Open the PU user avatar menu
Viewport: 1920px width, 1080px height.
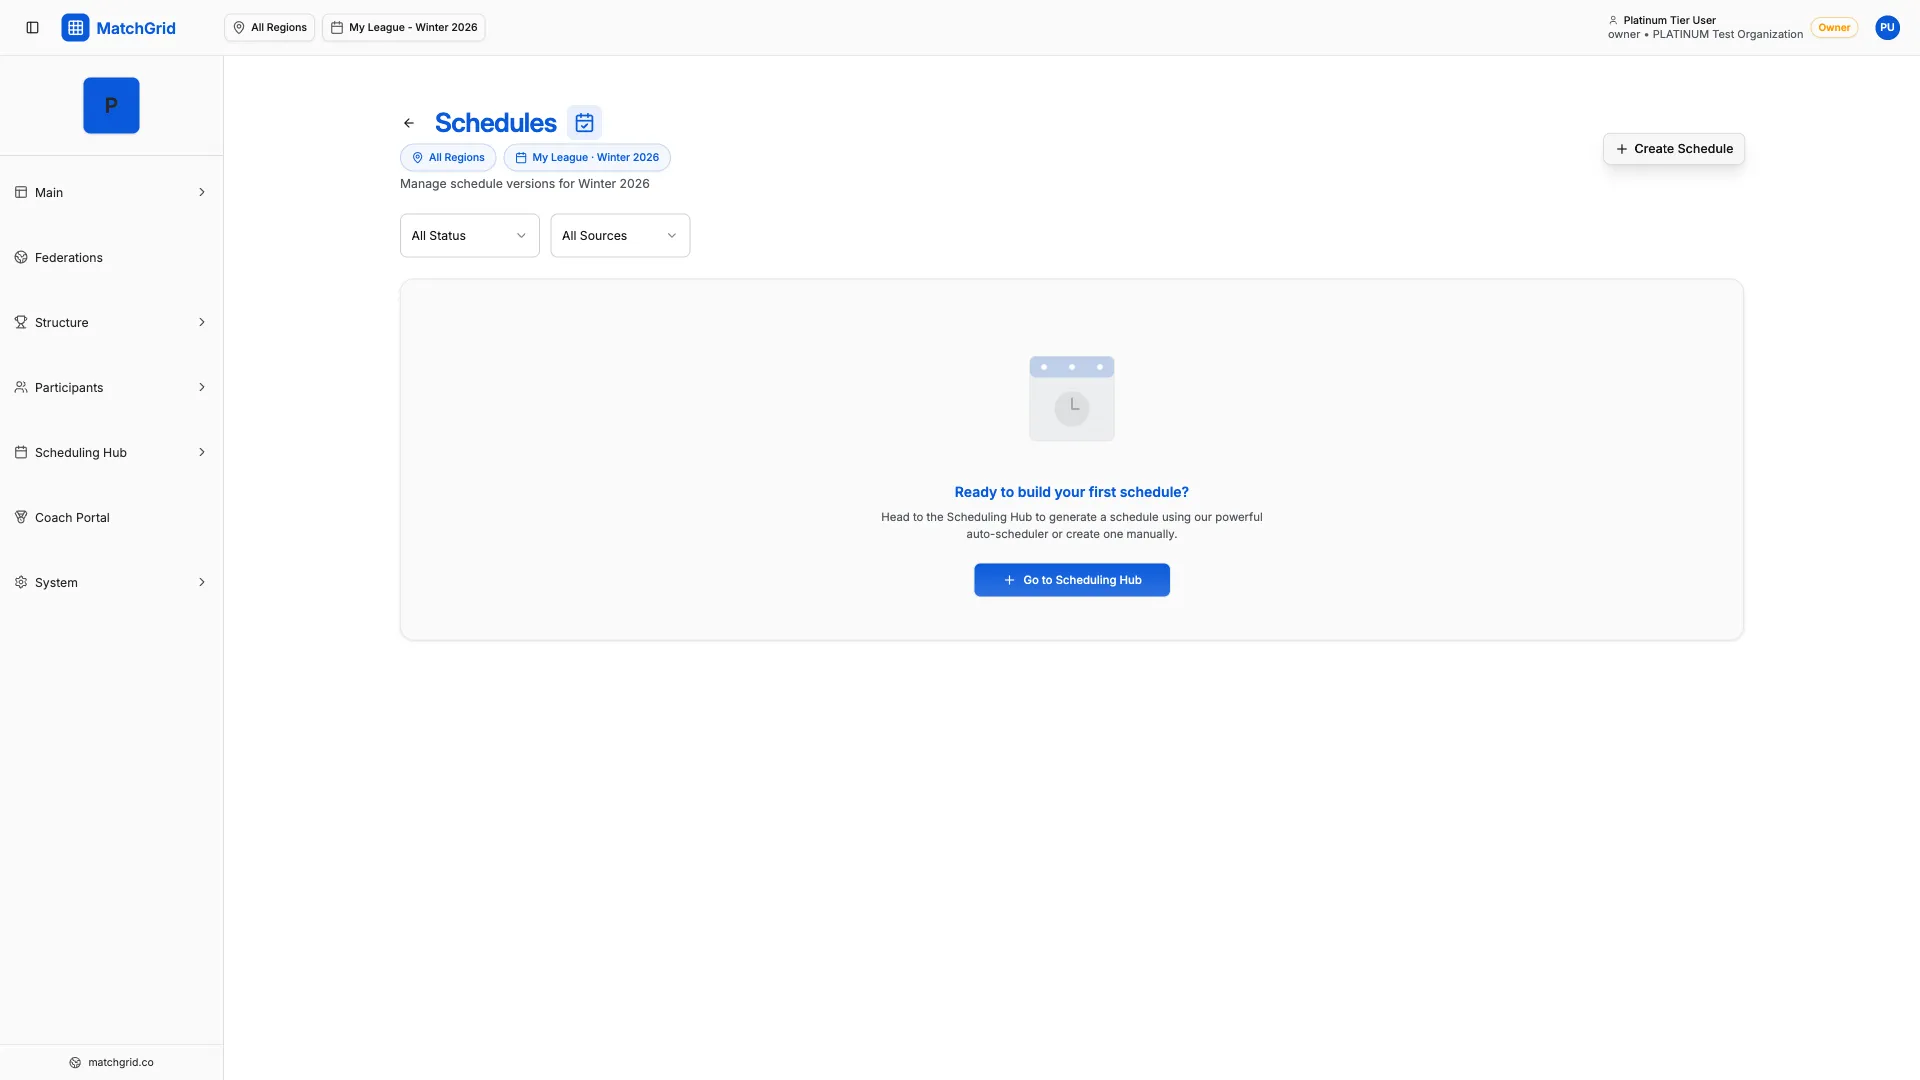coord(1887,27)
